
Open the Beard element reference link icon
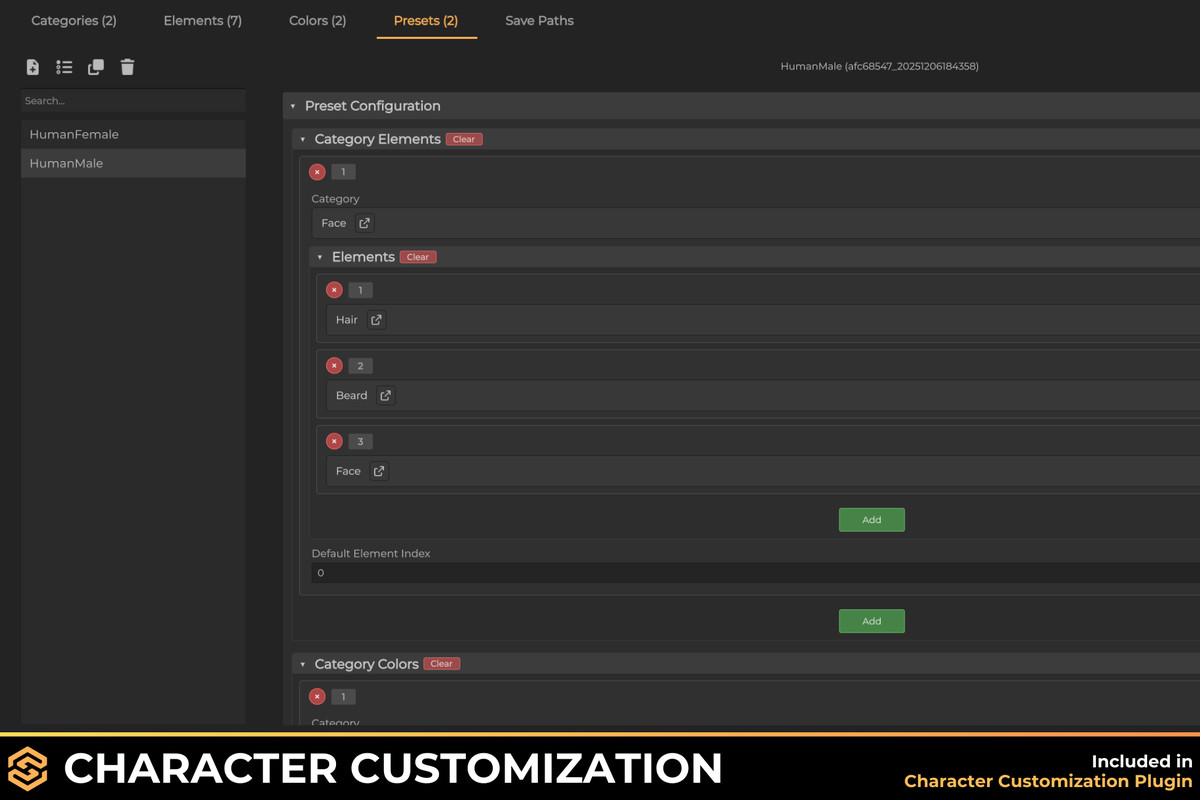click(x=385, y=395)
